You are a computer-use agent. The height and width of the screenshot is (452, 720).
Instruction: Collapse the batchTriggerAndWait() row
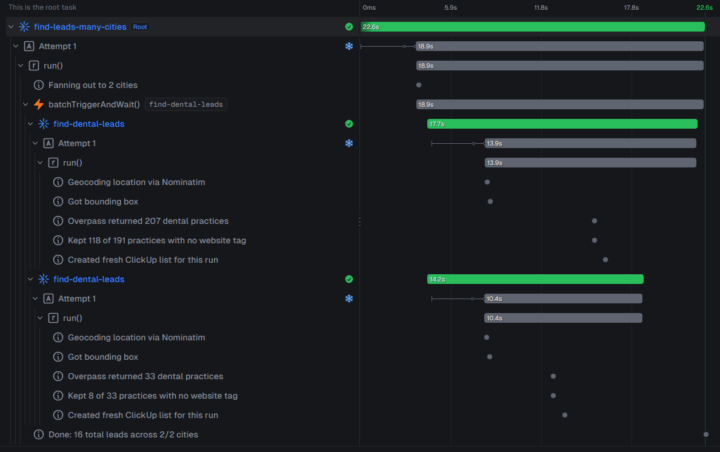25,104
